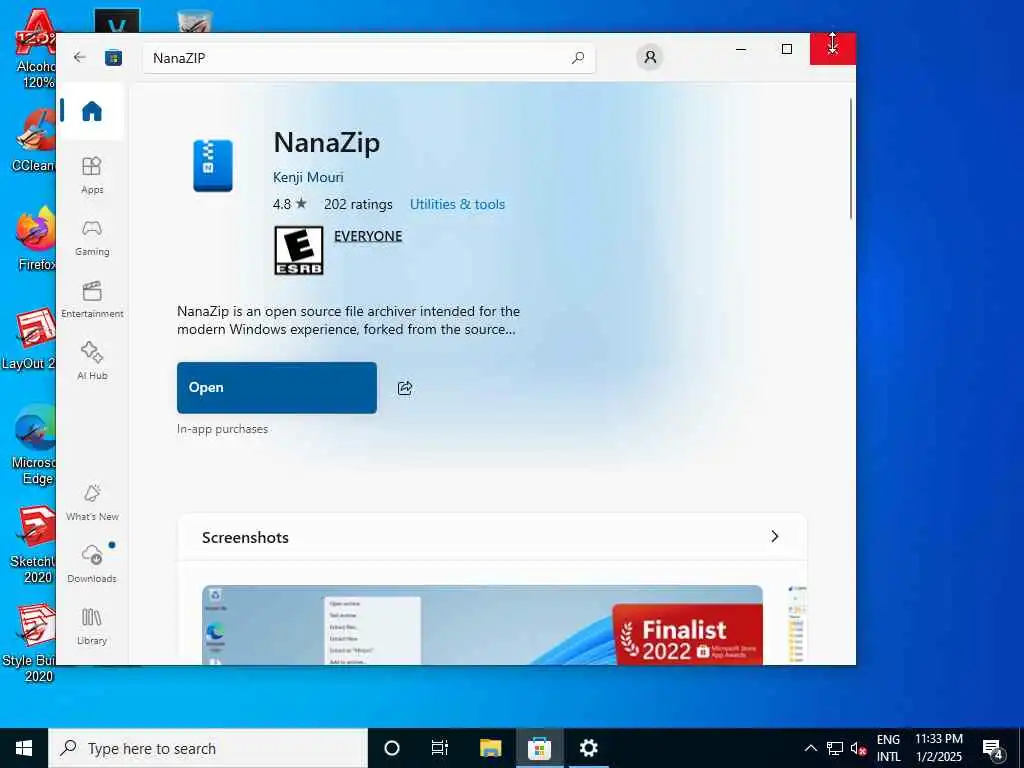Screen dimensions: 1024x768
Task: Open the AI Hub section
Action: (92, 361)
